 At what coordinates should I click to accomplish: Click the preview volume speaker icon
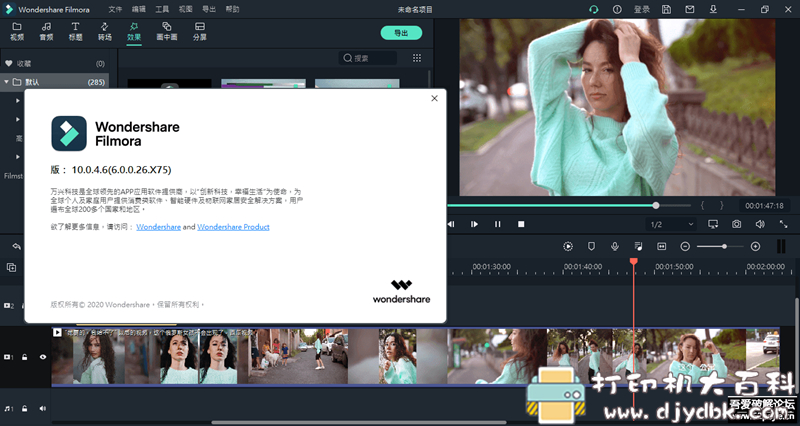coord(760,224)
